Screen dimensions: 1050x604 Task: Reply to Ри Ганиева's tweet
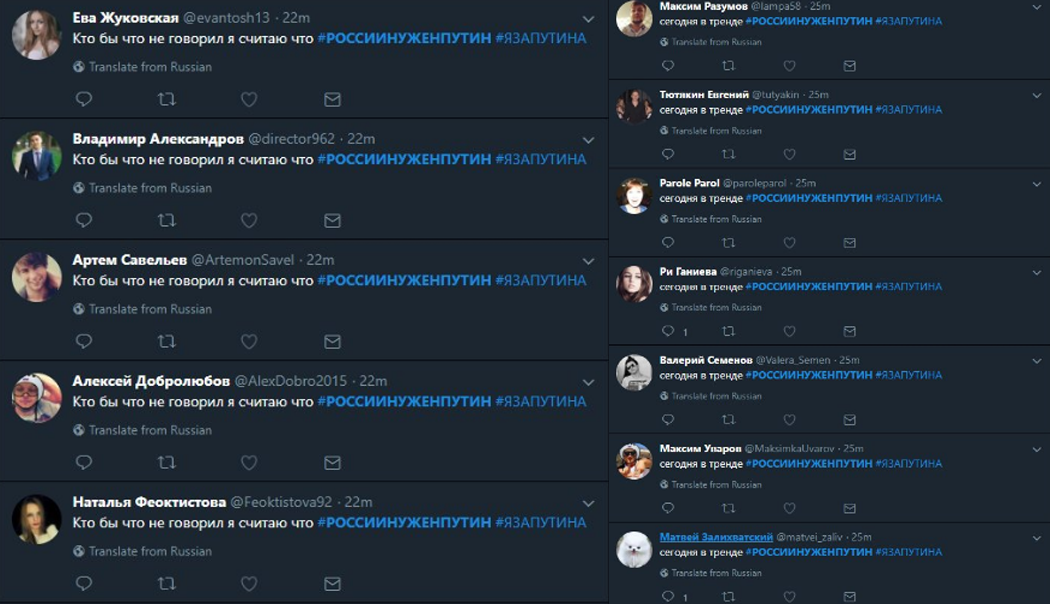coord(668,331)
